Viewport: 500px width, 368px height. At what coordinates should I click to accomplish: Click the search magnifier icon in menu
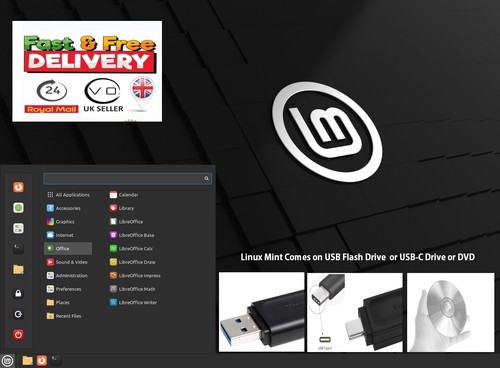[x=206, y=179]
